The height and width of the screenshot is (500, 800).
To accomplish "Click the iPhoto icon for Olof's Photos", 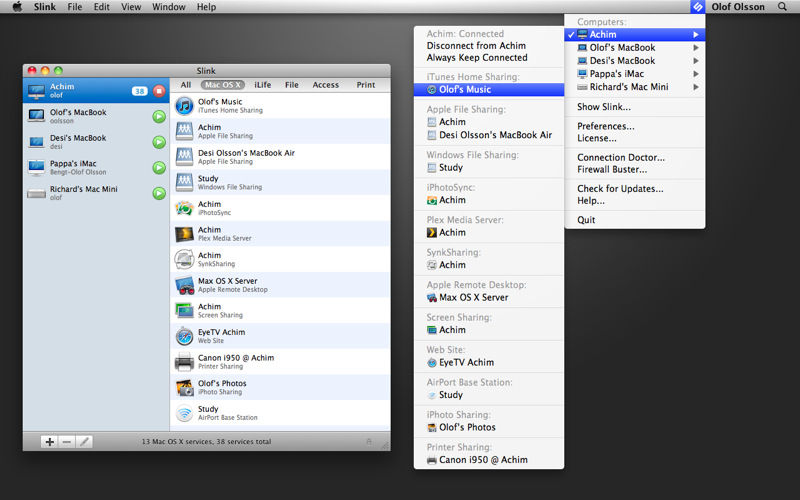I will click(x=184, y=388).
